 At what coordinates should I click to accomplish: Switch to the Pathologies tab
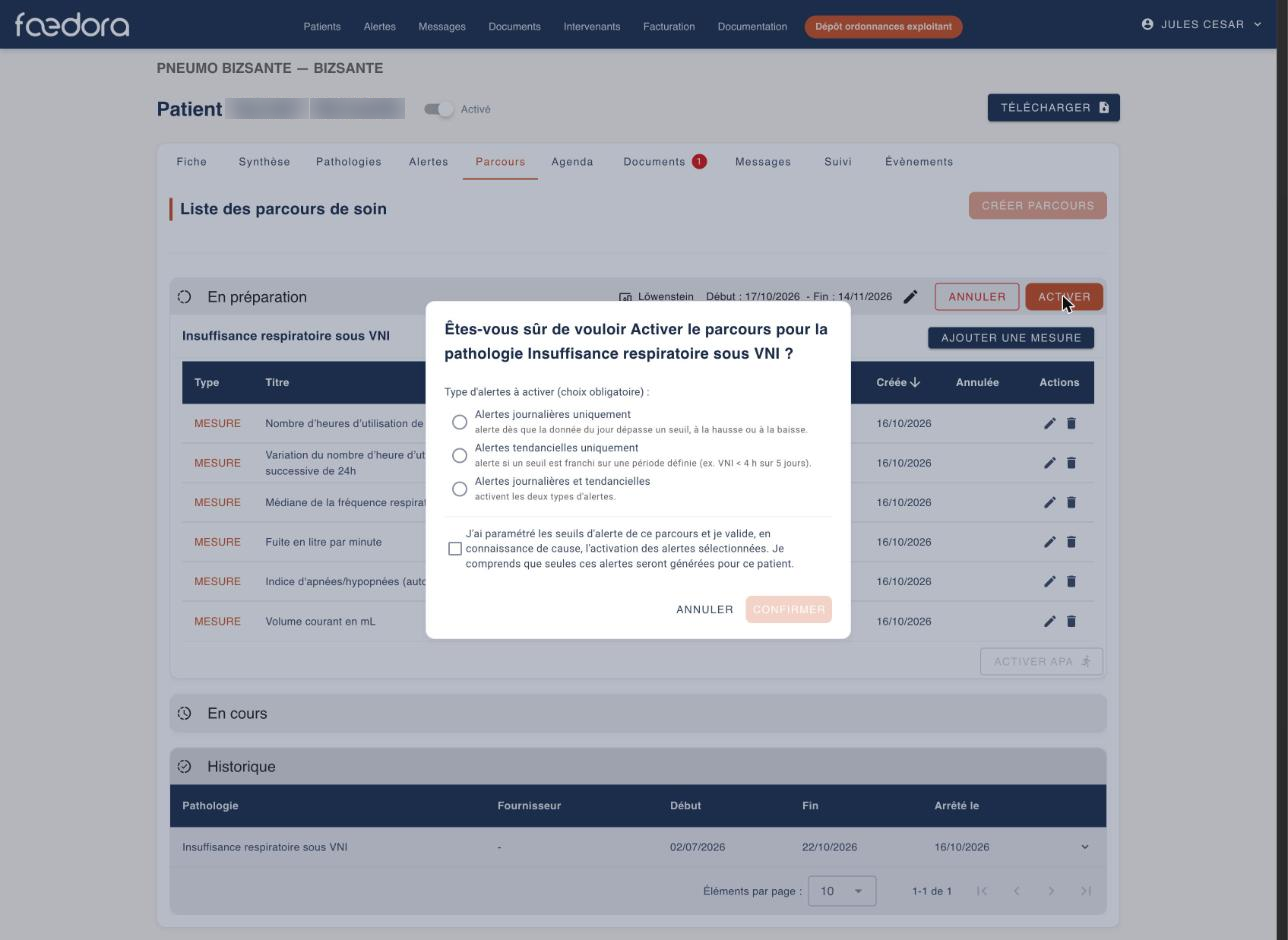click(x=348, y=161)
